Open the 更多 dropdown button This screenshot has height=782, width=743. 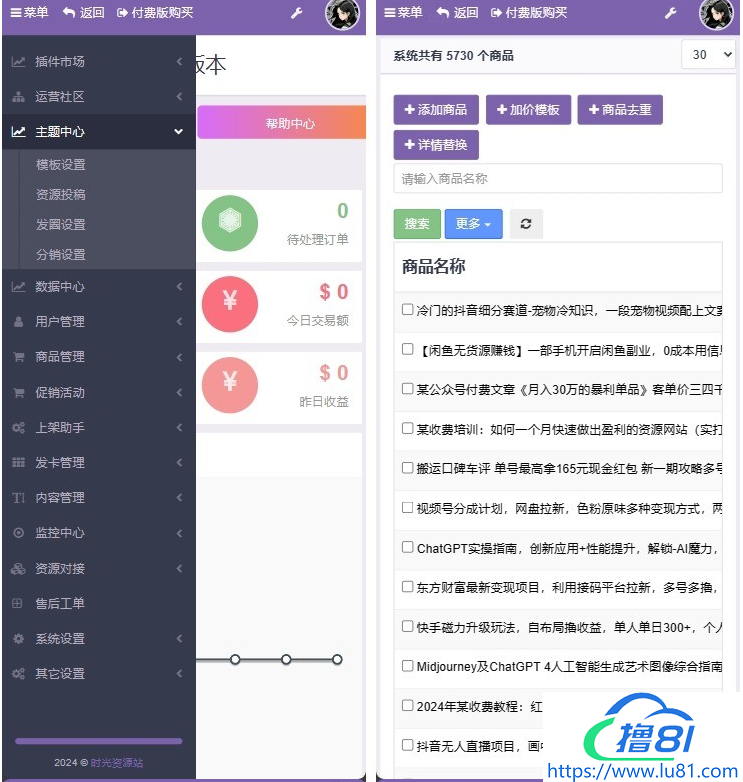(x=473, y=224)
